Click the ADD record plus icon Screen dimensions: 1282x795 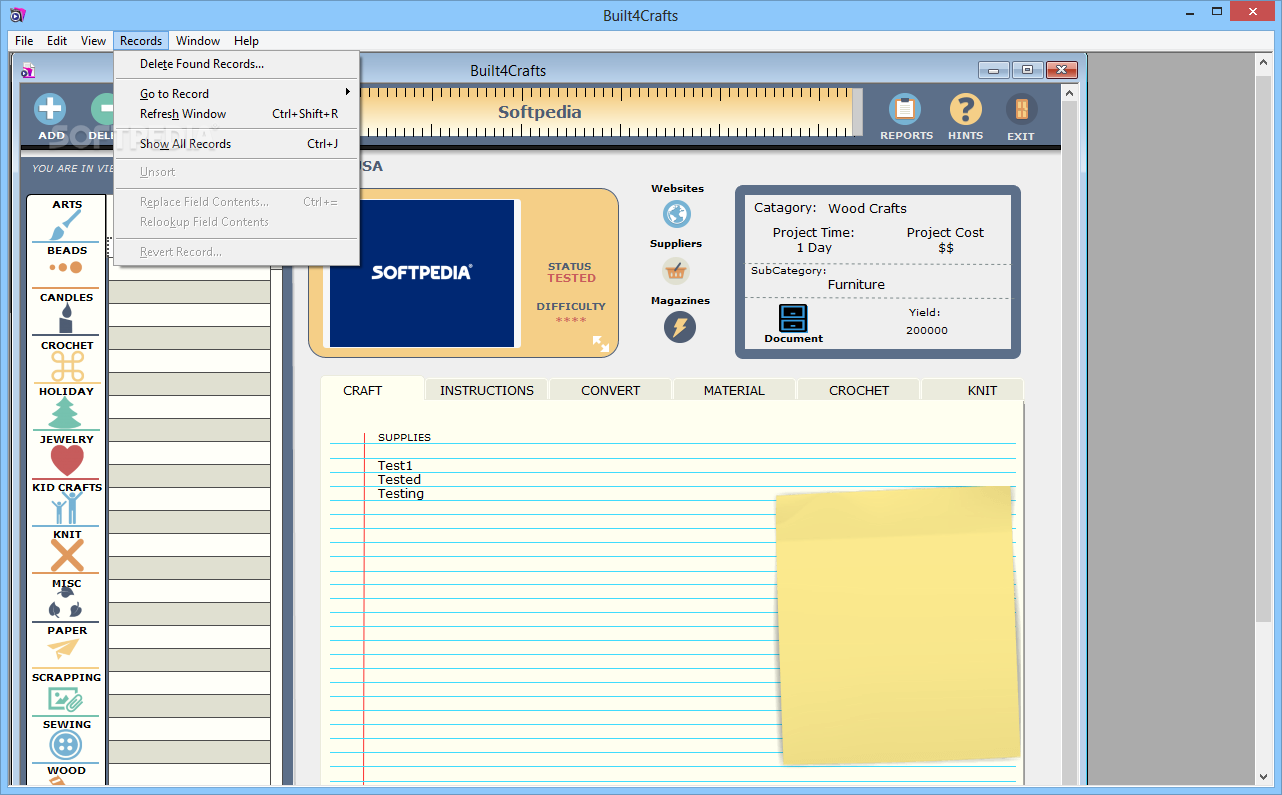(x=50, y=108)
